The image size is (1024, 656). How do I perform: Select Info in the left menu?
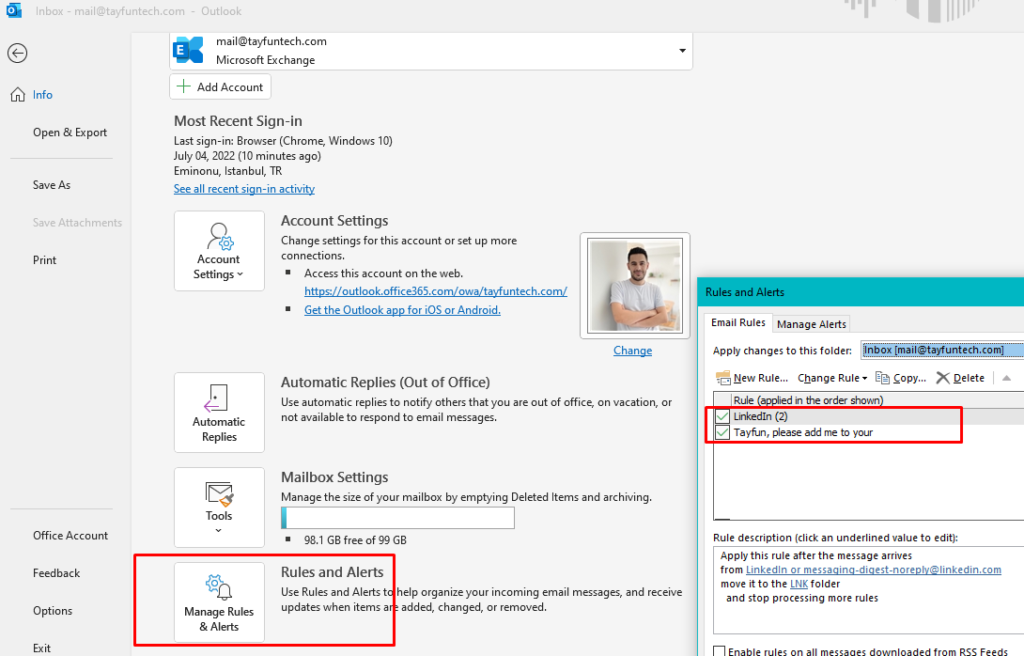[x=42, y=95]
